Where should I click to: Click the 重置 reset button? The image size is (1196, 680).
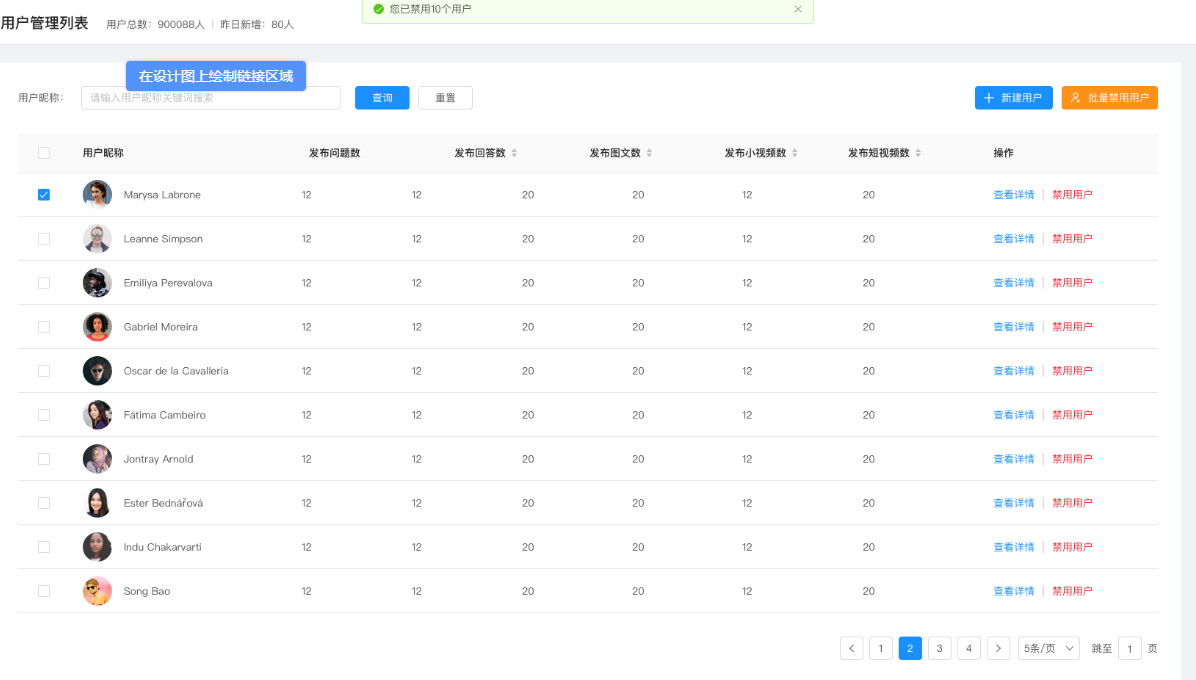click(445, 98)
